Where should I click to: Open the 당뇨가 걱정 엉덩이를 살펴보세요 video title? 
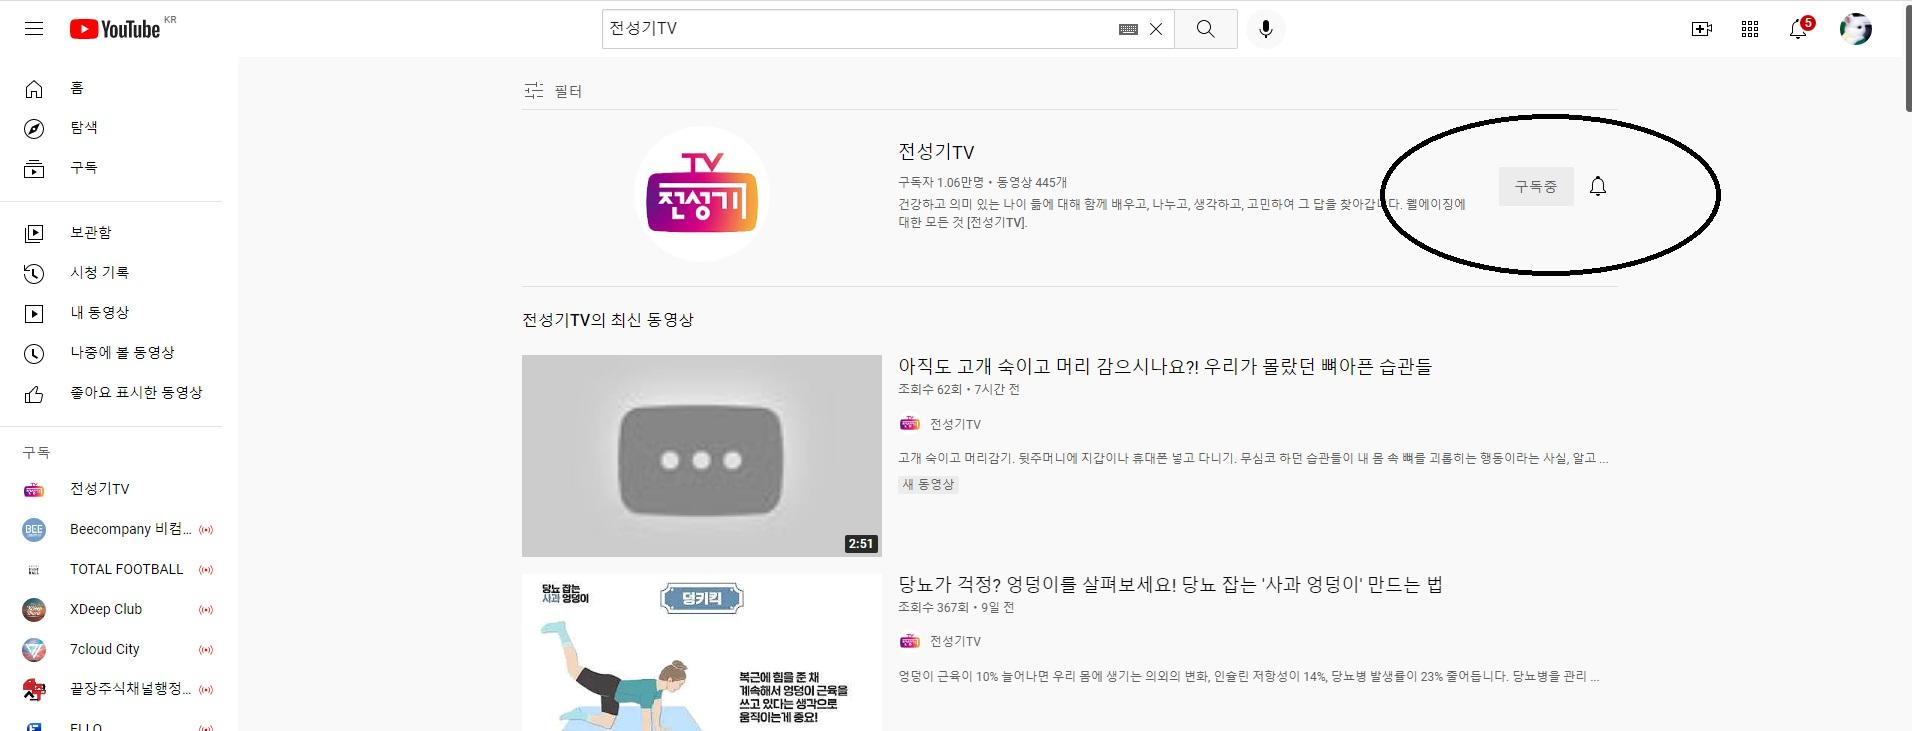point(1170,585)
